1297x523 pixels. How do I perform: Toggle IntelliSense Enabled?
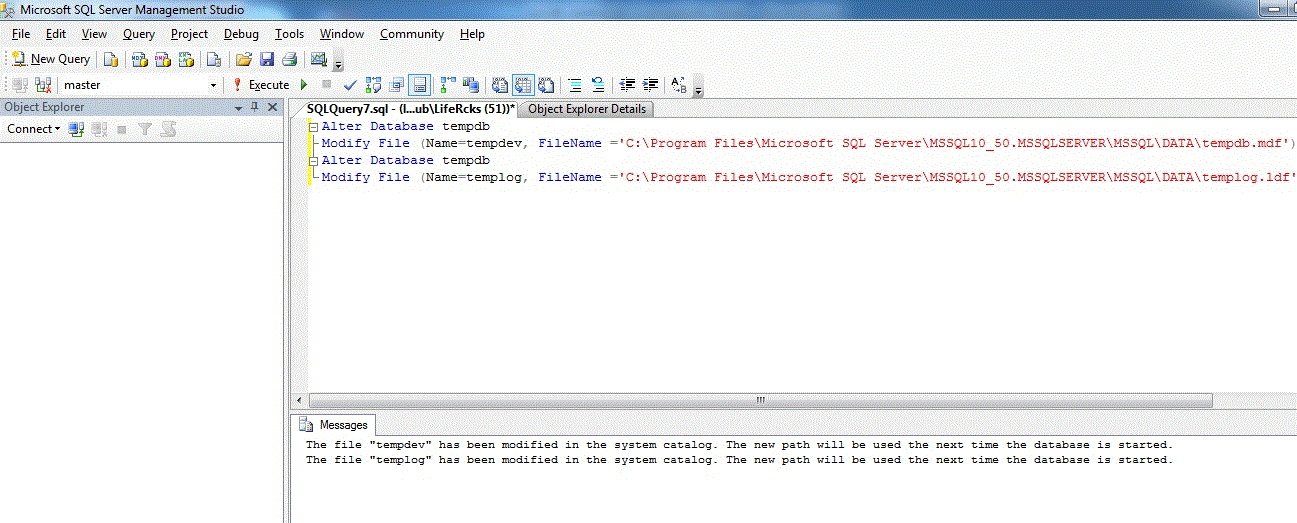(x=420, y=85)
